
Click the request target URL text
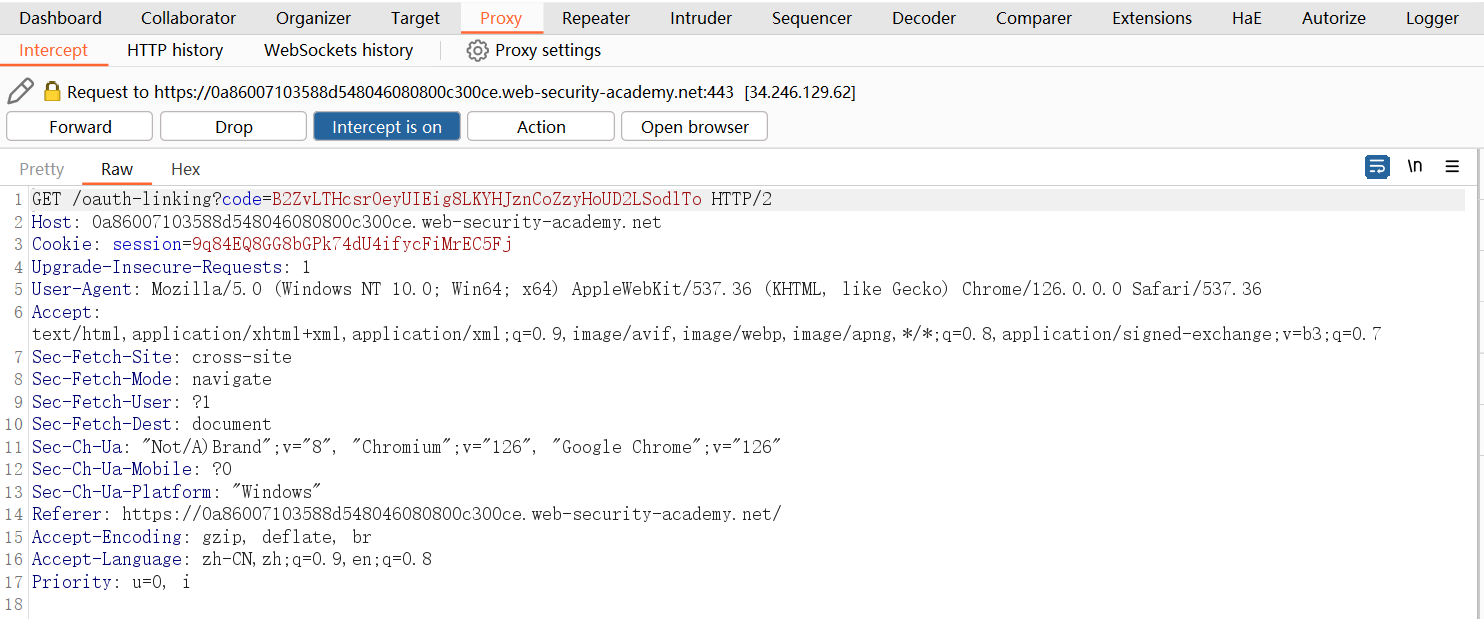pyautogui.click(x=443, y=92)
